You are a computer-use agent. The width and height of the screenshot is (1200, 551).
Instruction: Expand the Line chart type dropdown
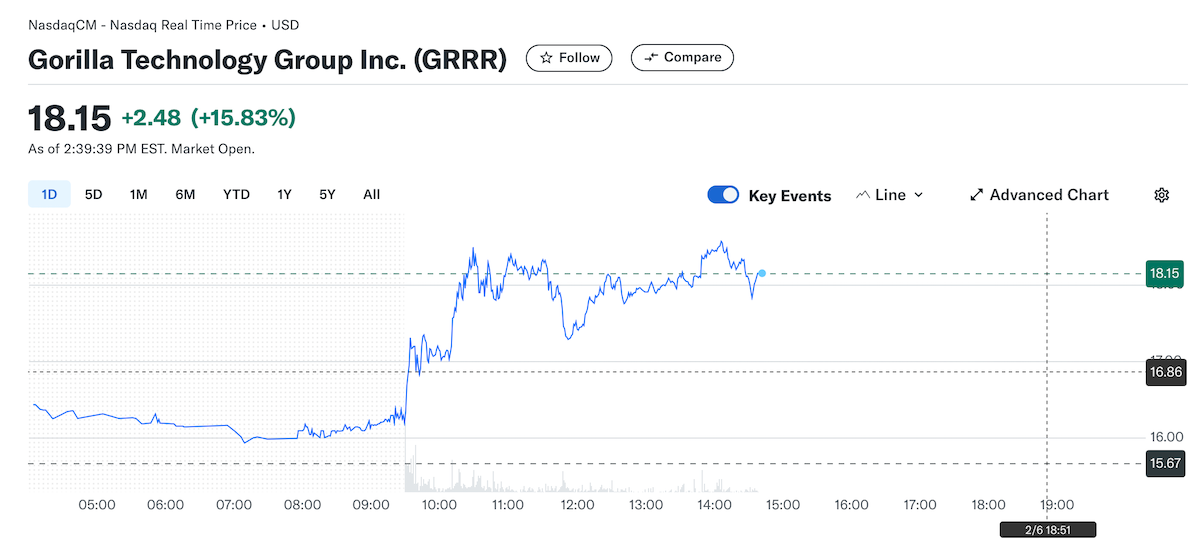click(x=919, y=195)
